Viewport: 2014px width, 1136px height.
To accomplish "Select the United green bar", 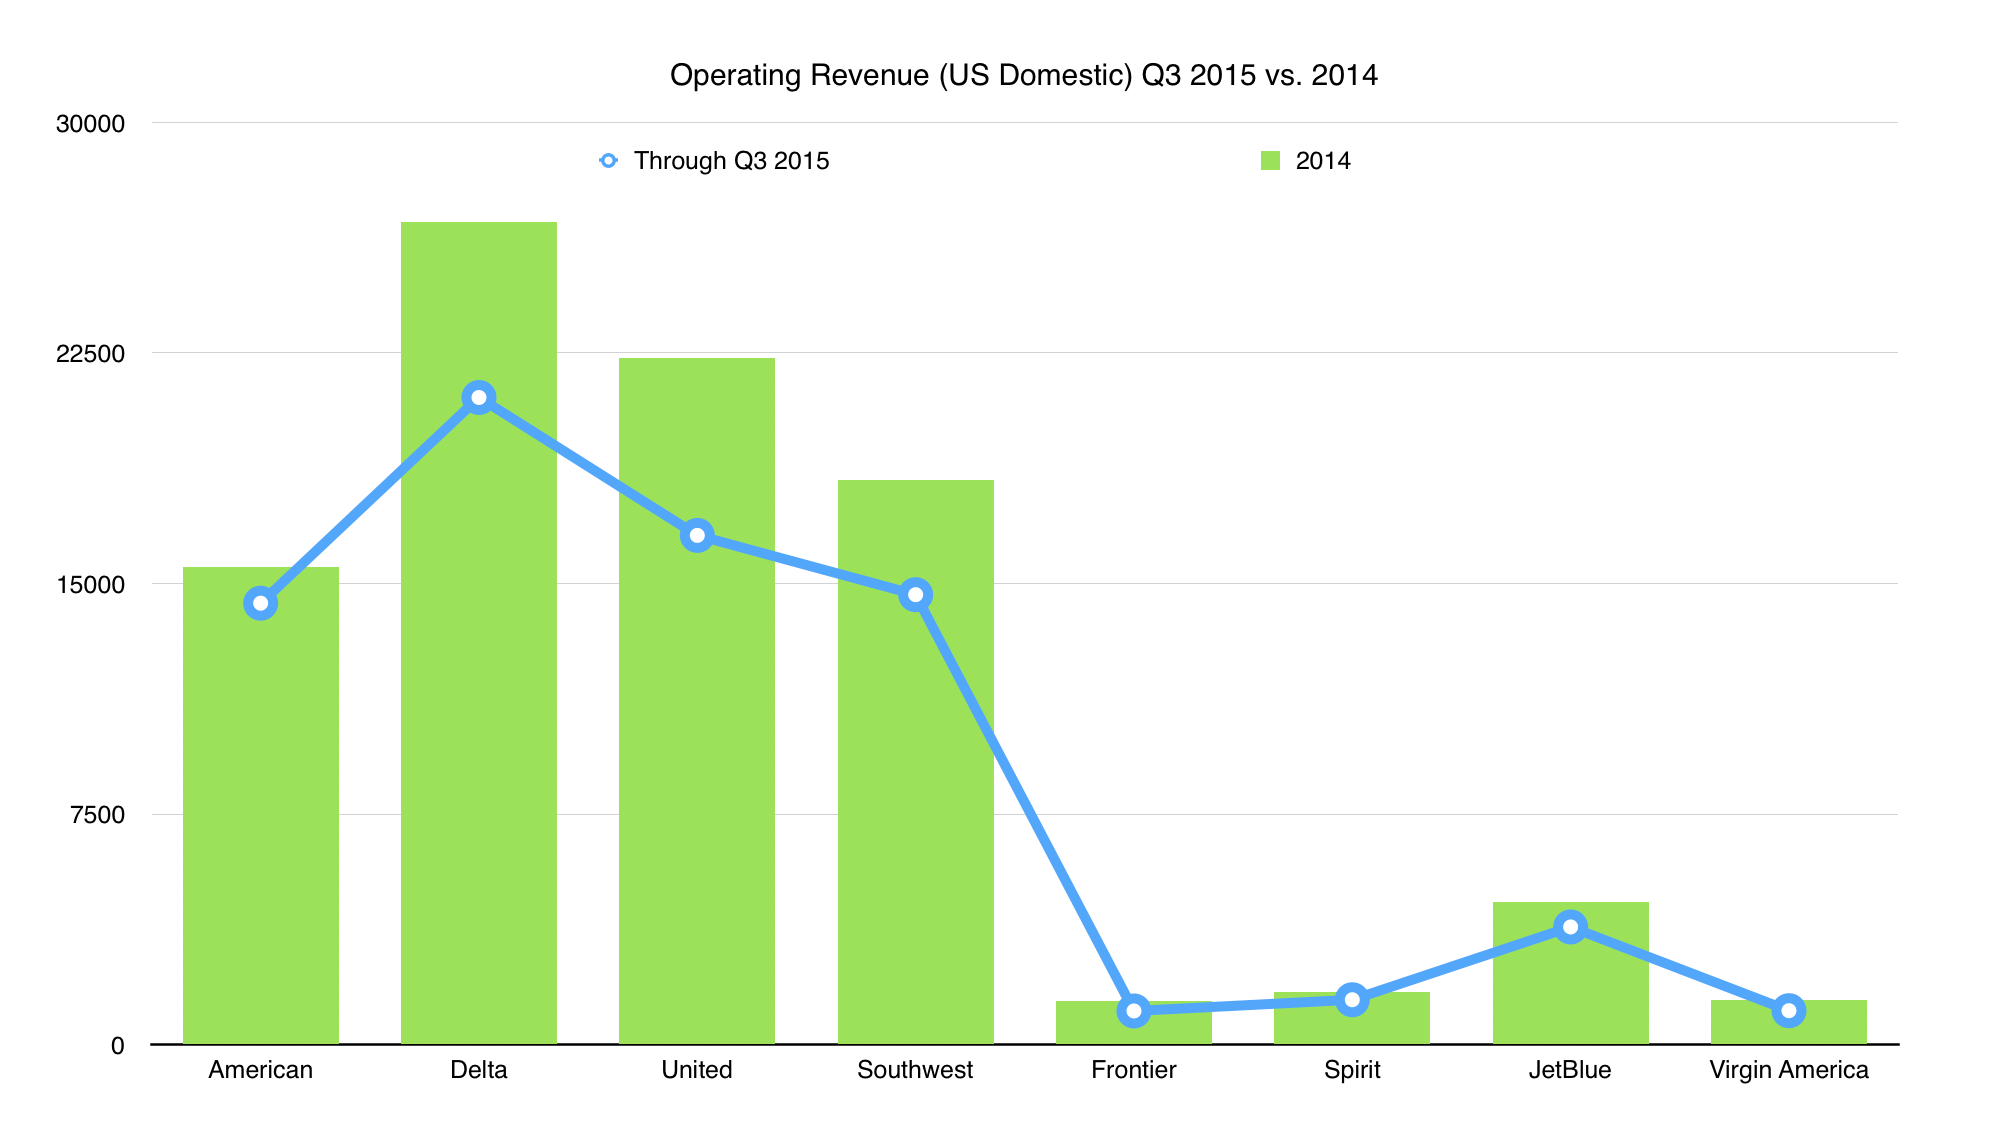I will pyautogui.click(x=697, y=701).
